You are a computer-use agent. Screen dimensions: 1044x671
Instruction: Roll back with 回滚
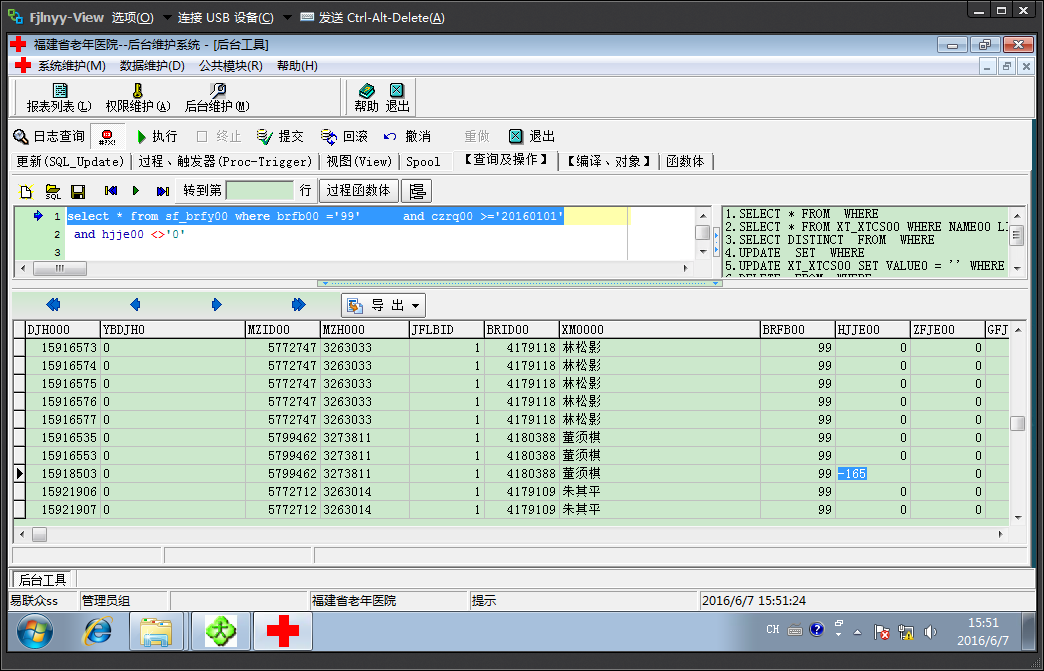tap(344, 136)
